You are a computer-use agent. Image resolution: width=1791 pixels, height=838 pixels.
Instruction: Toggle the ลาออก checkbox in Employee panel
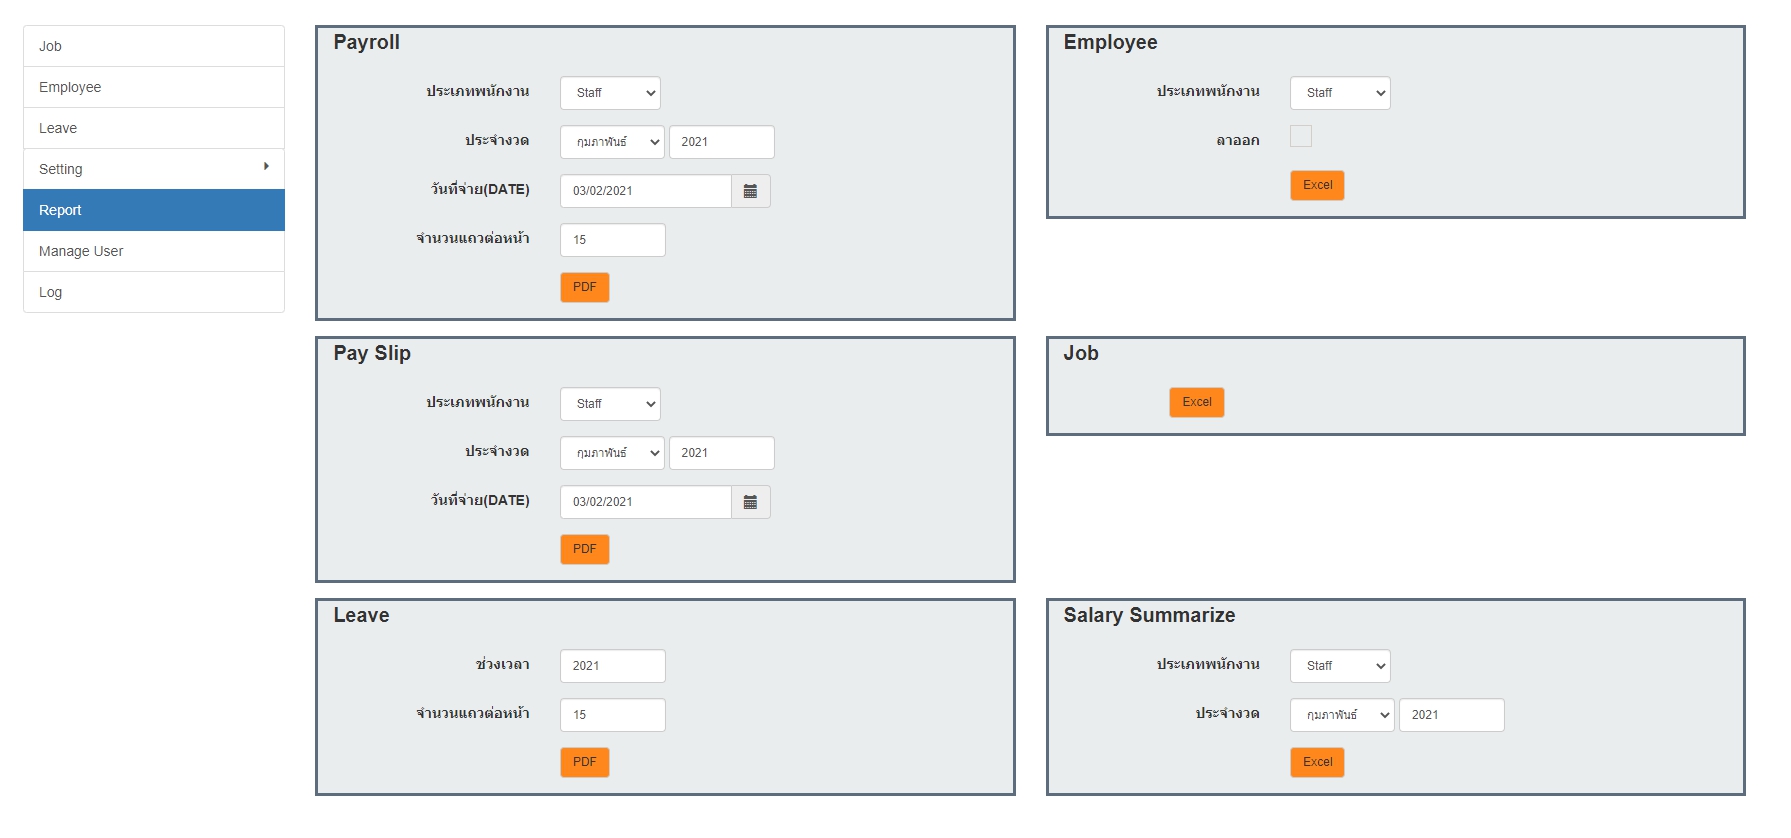(1301, 136)
